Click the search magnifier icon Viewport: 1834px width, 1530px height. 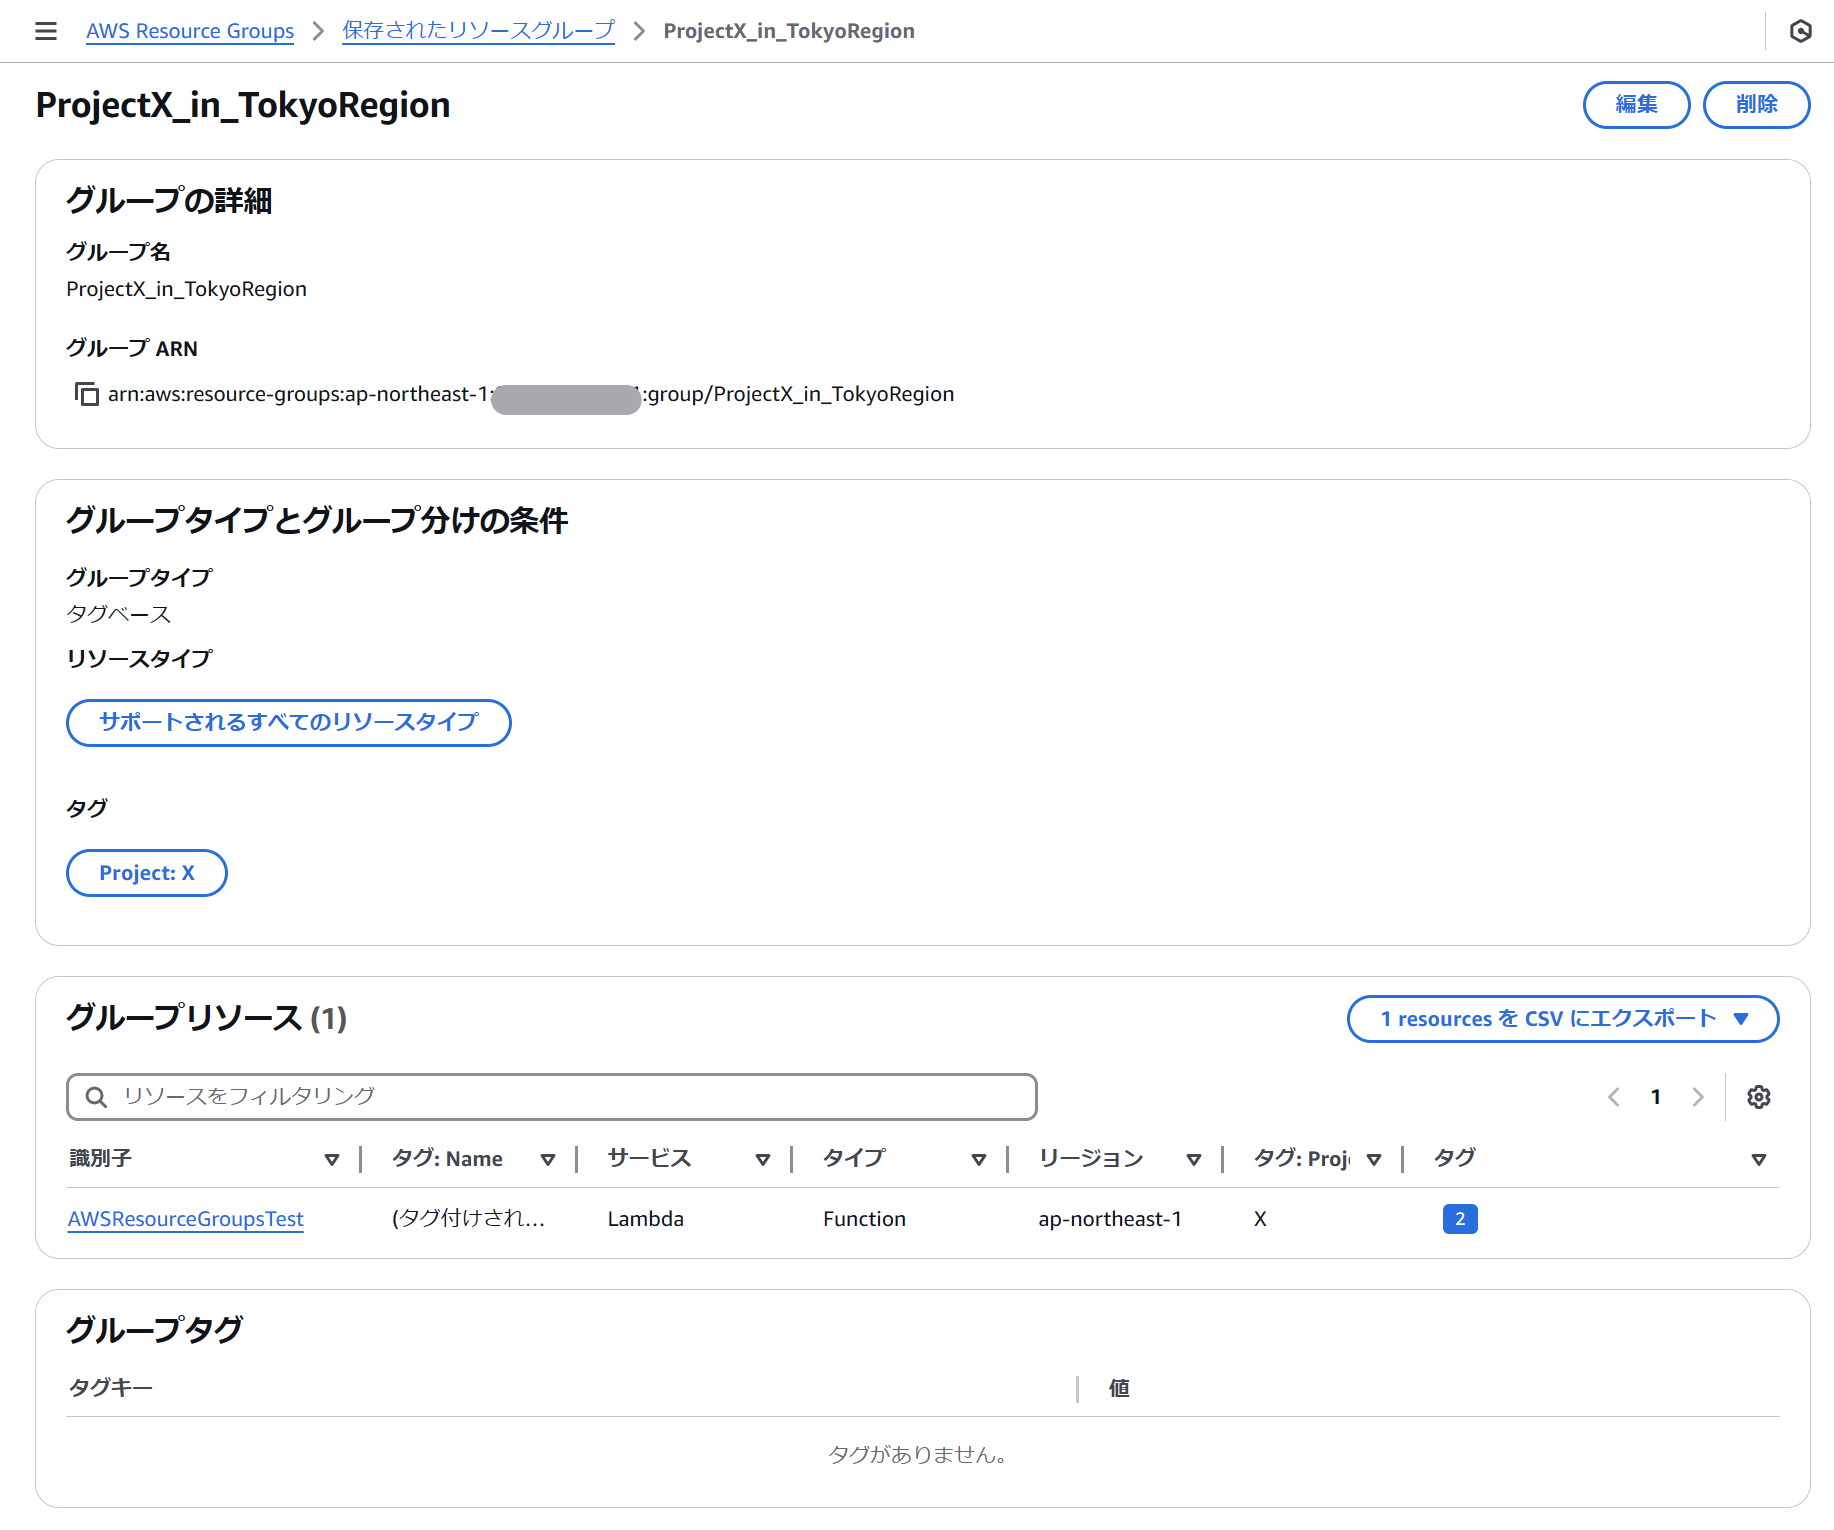[x=96, y=1097]
